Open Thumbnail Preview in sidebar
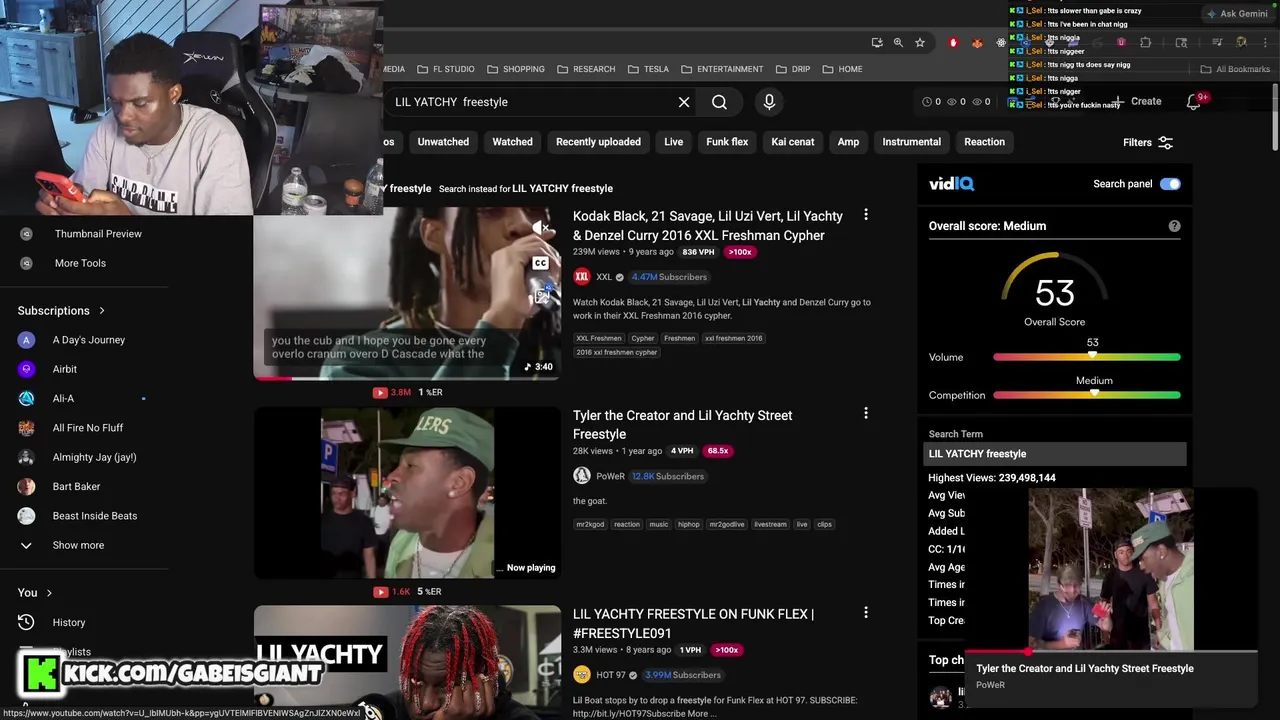Image resolution: width=1280 pixels, height=720 pixels. click(x=98, y=234)
